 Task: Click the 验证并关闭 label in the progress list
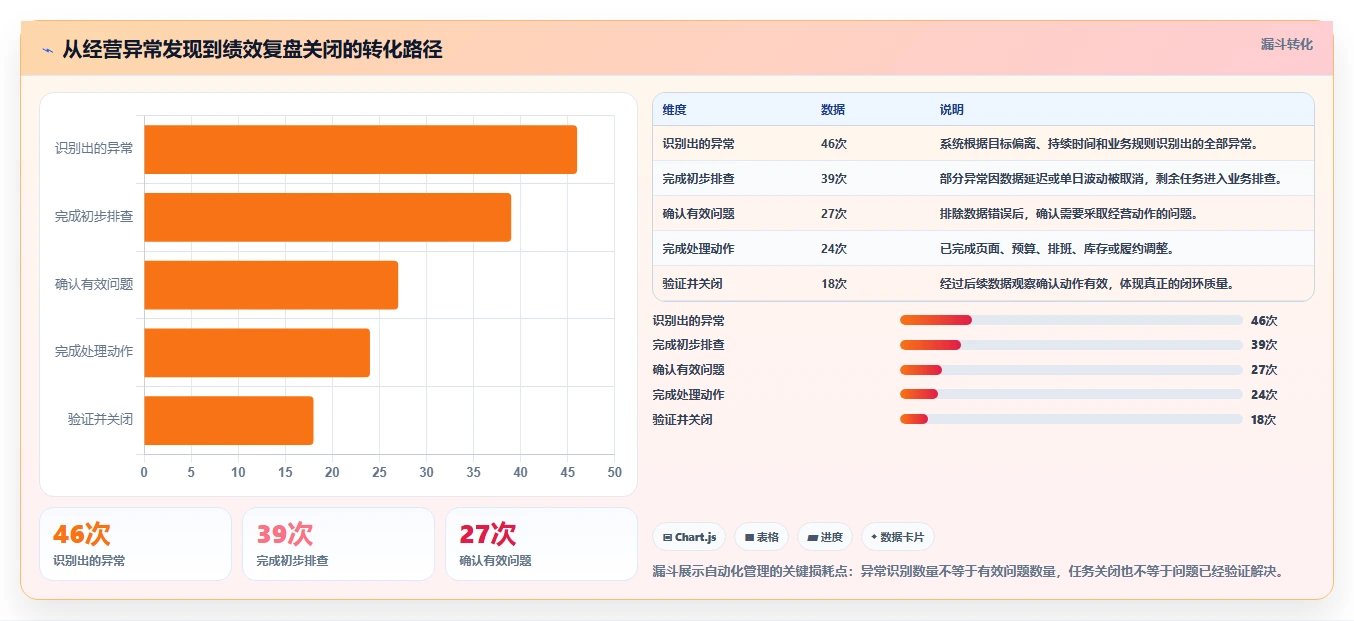[x=683, y=420]
